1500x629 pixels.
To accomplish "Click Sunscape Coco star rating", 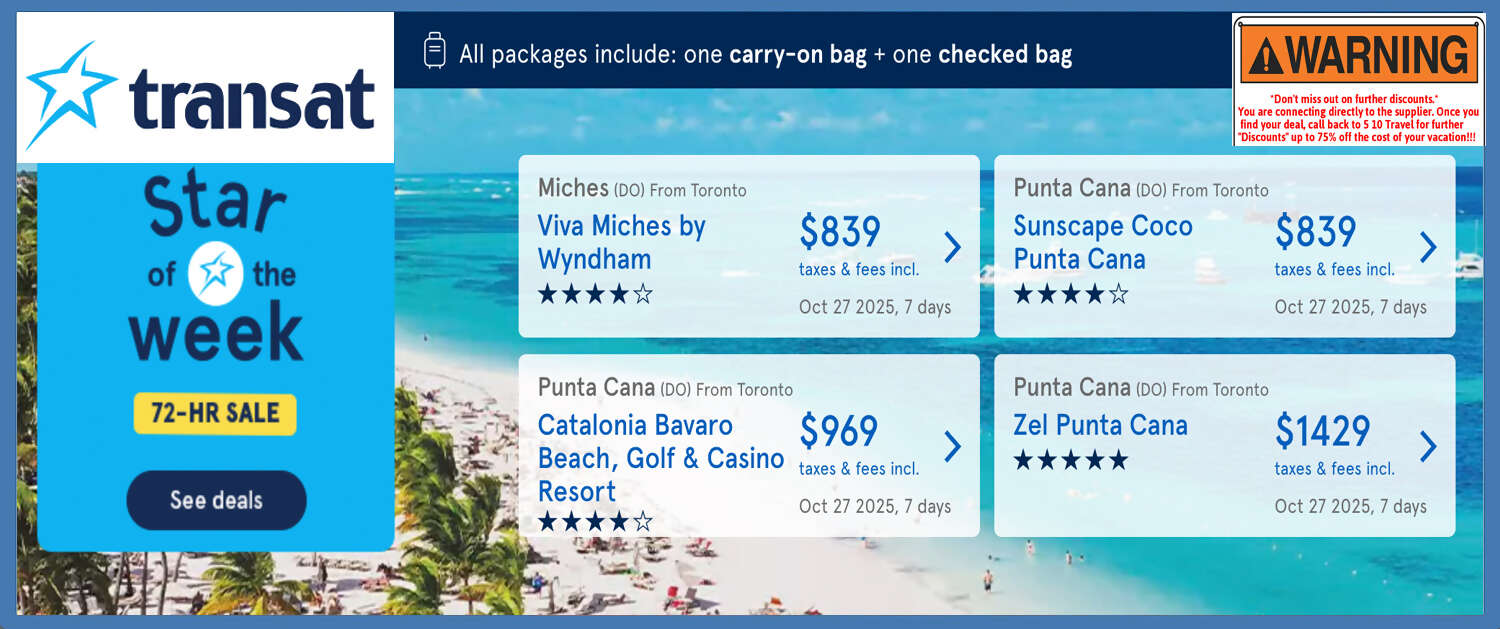I will [1071, 294].
